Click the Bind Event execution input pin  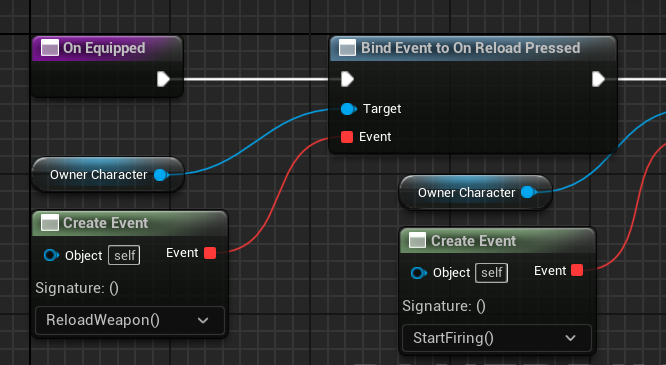(x=347, y=79)
